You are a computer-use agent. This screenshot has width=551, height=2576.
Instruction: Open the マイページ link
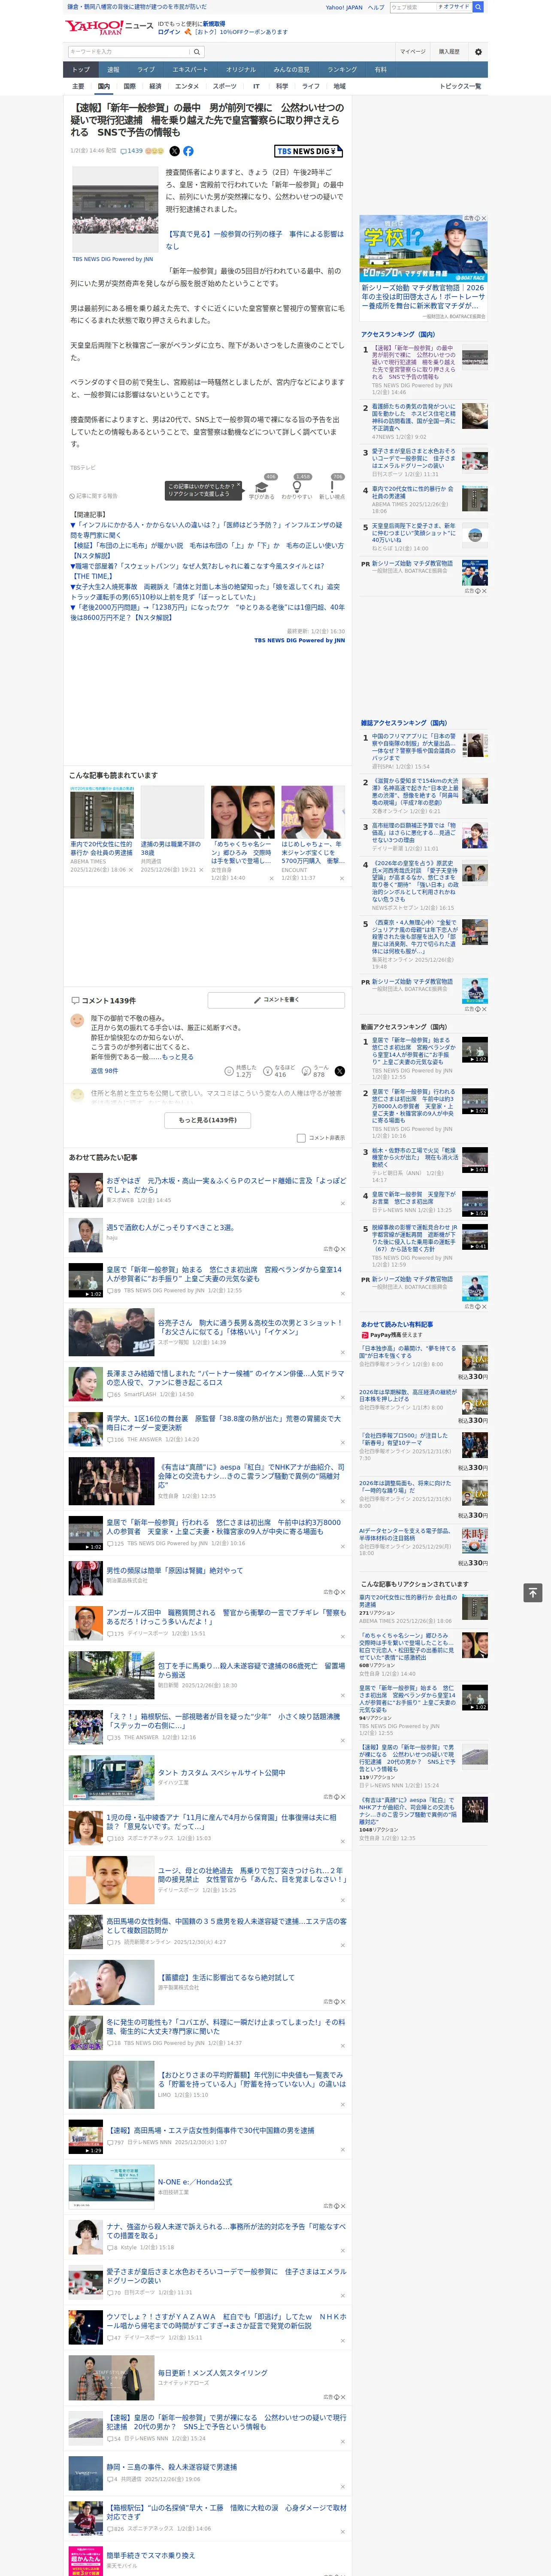coord(413,52)
